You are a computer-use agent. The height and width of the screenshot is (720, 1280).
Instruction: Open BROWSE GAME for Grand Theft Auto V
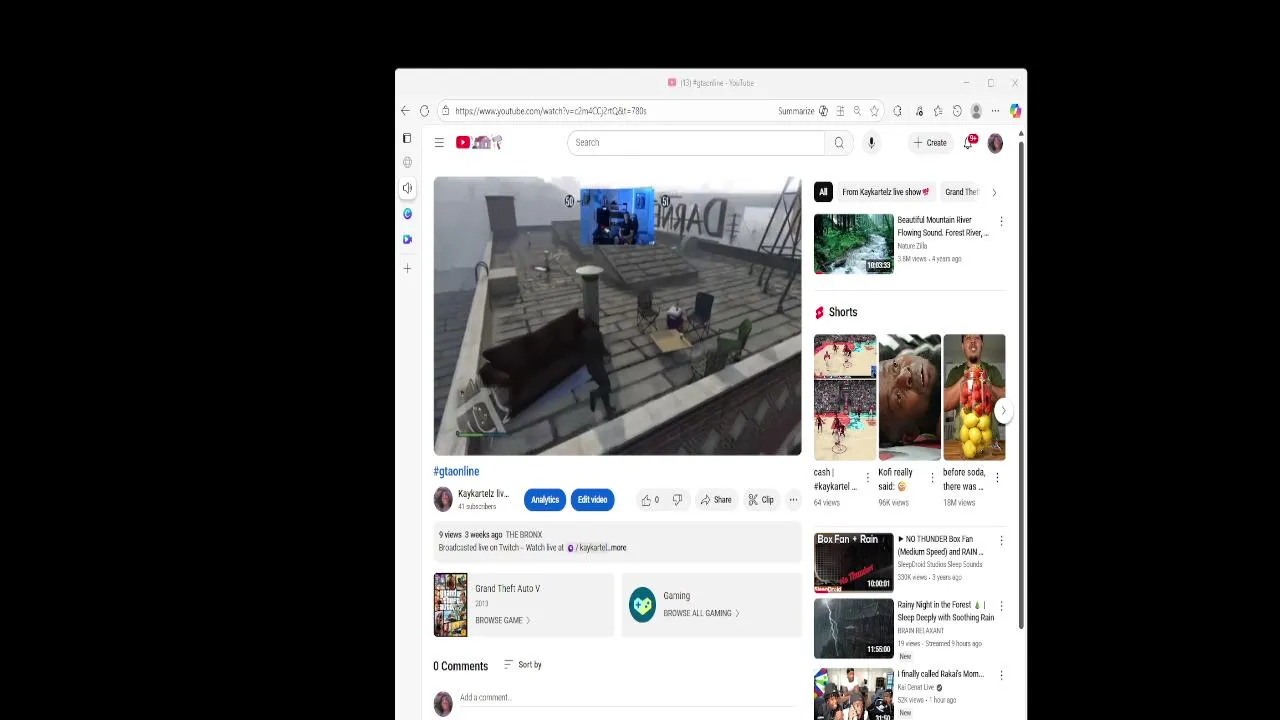[503, 620]
